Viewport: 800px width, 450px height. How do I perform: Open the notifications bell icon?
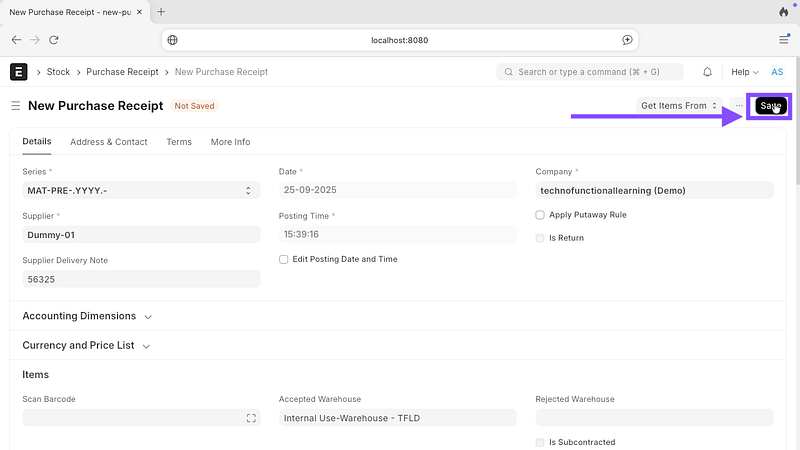(708, 72)
